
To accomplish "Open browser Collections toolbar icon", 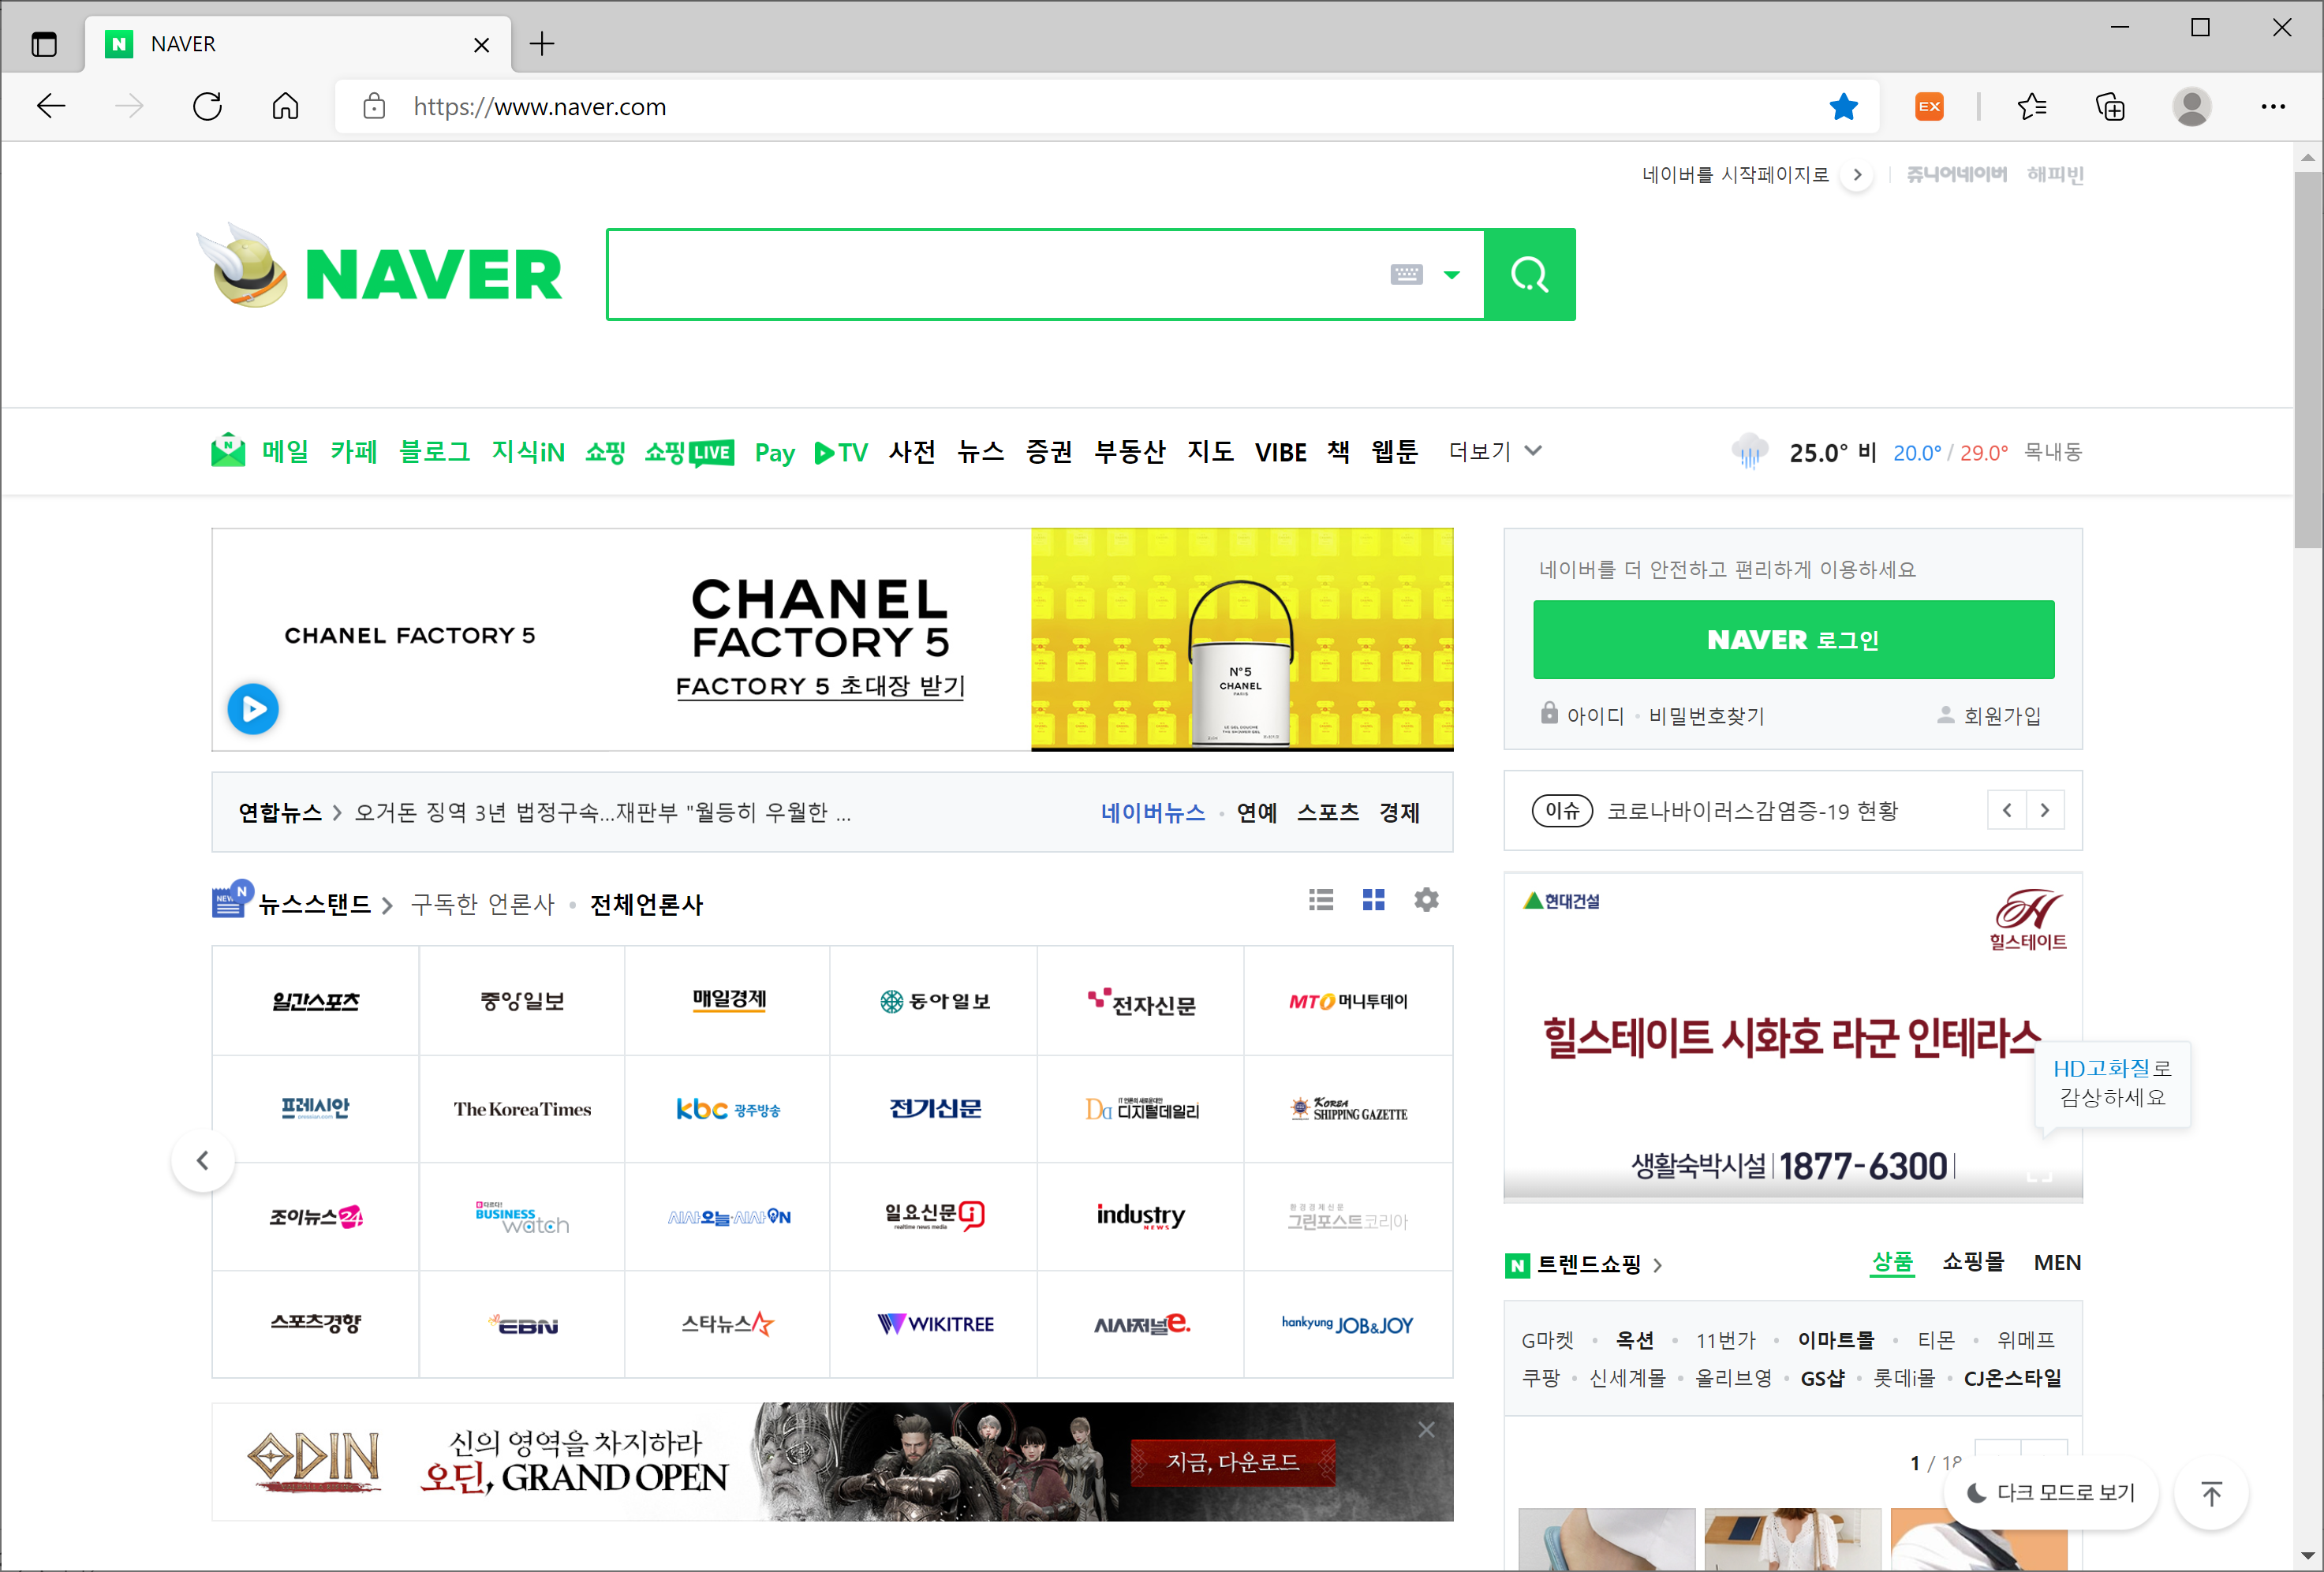I will pos(2110,107).
